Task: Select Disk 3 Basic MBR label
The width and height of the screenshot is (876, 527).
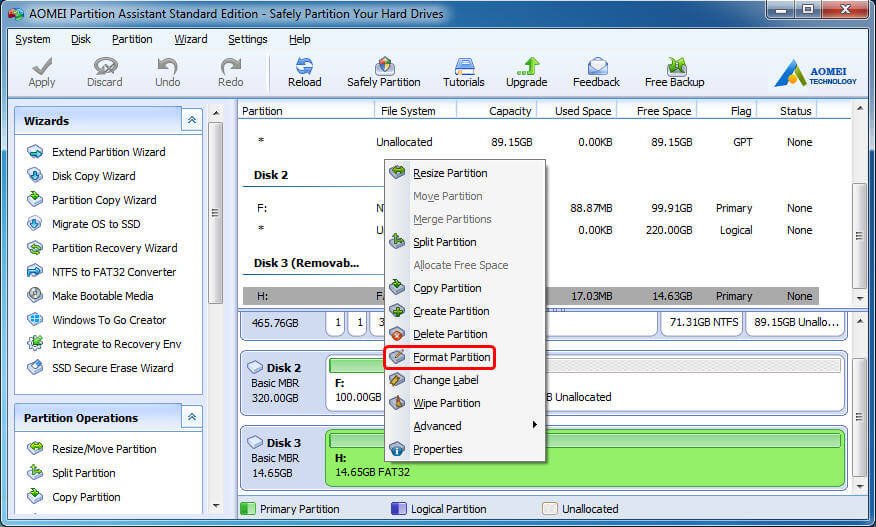Action: [x=282, y=458]
